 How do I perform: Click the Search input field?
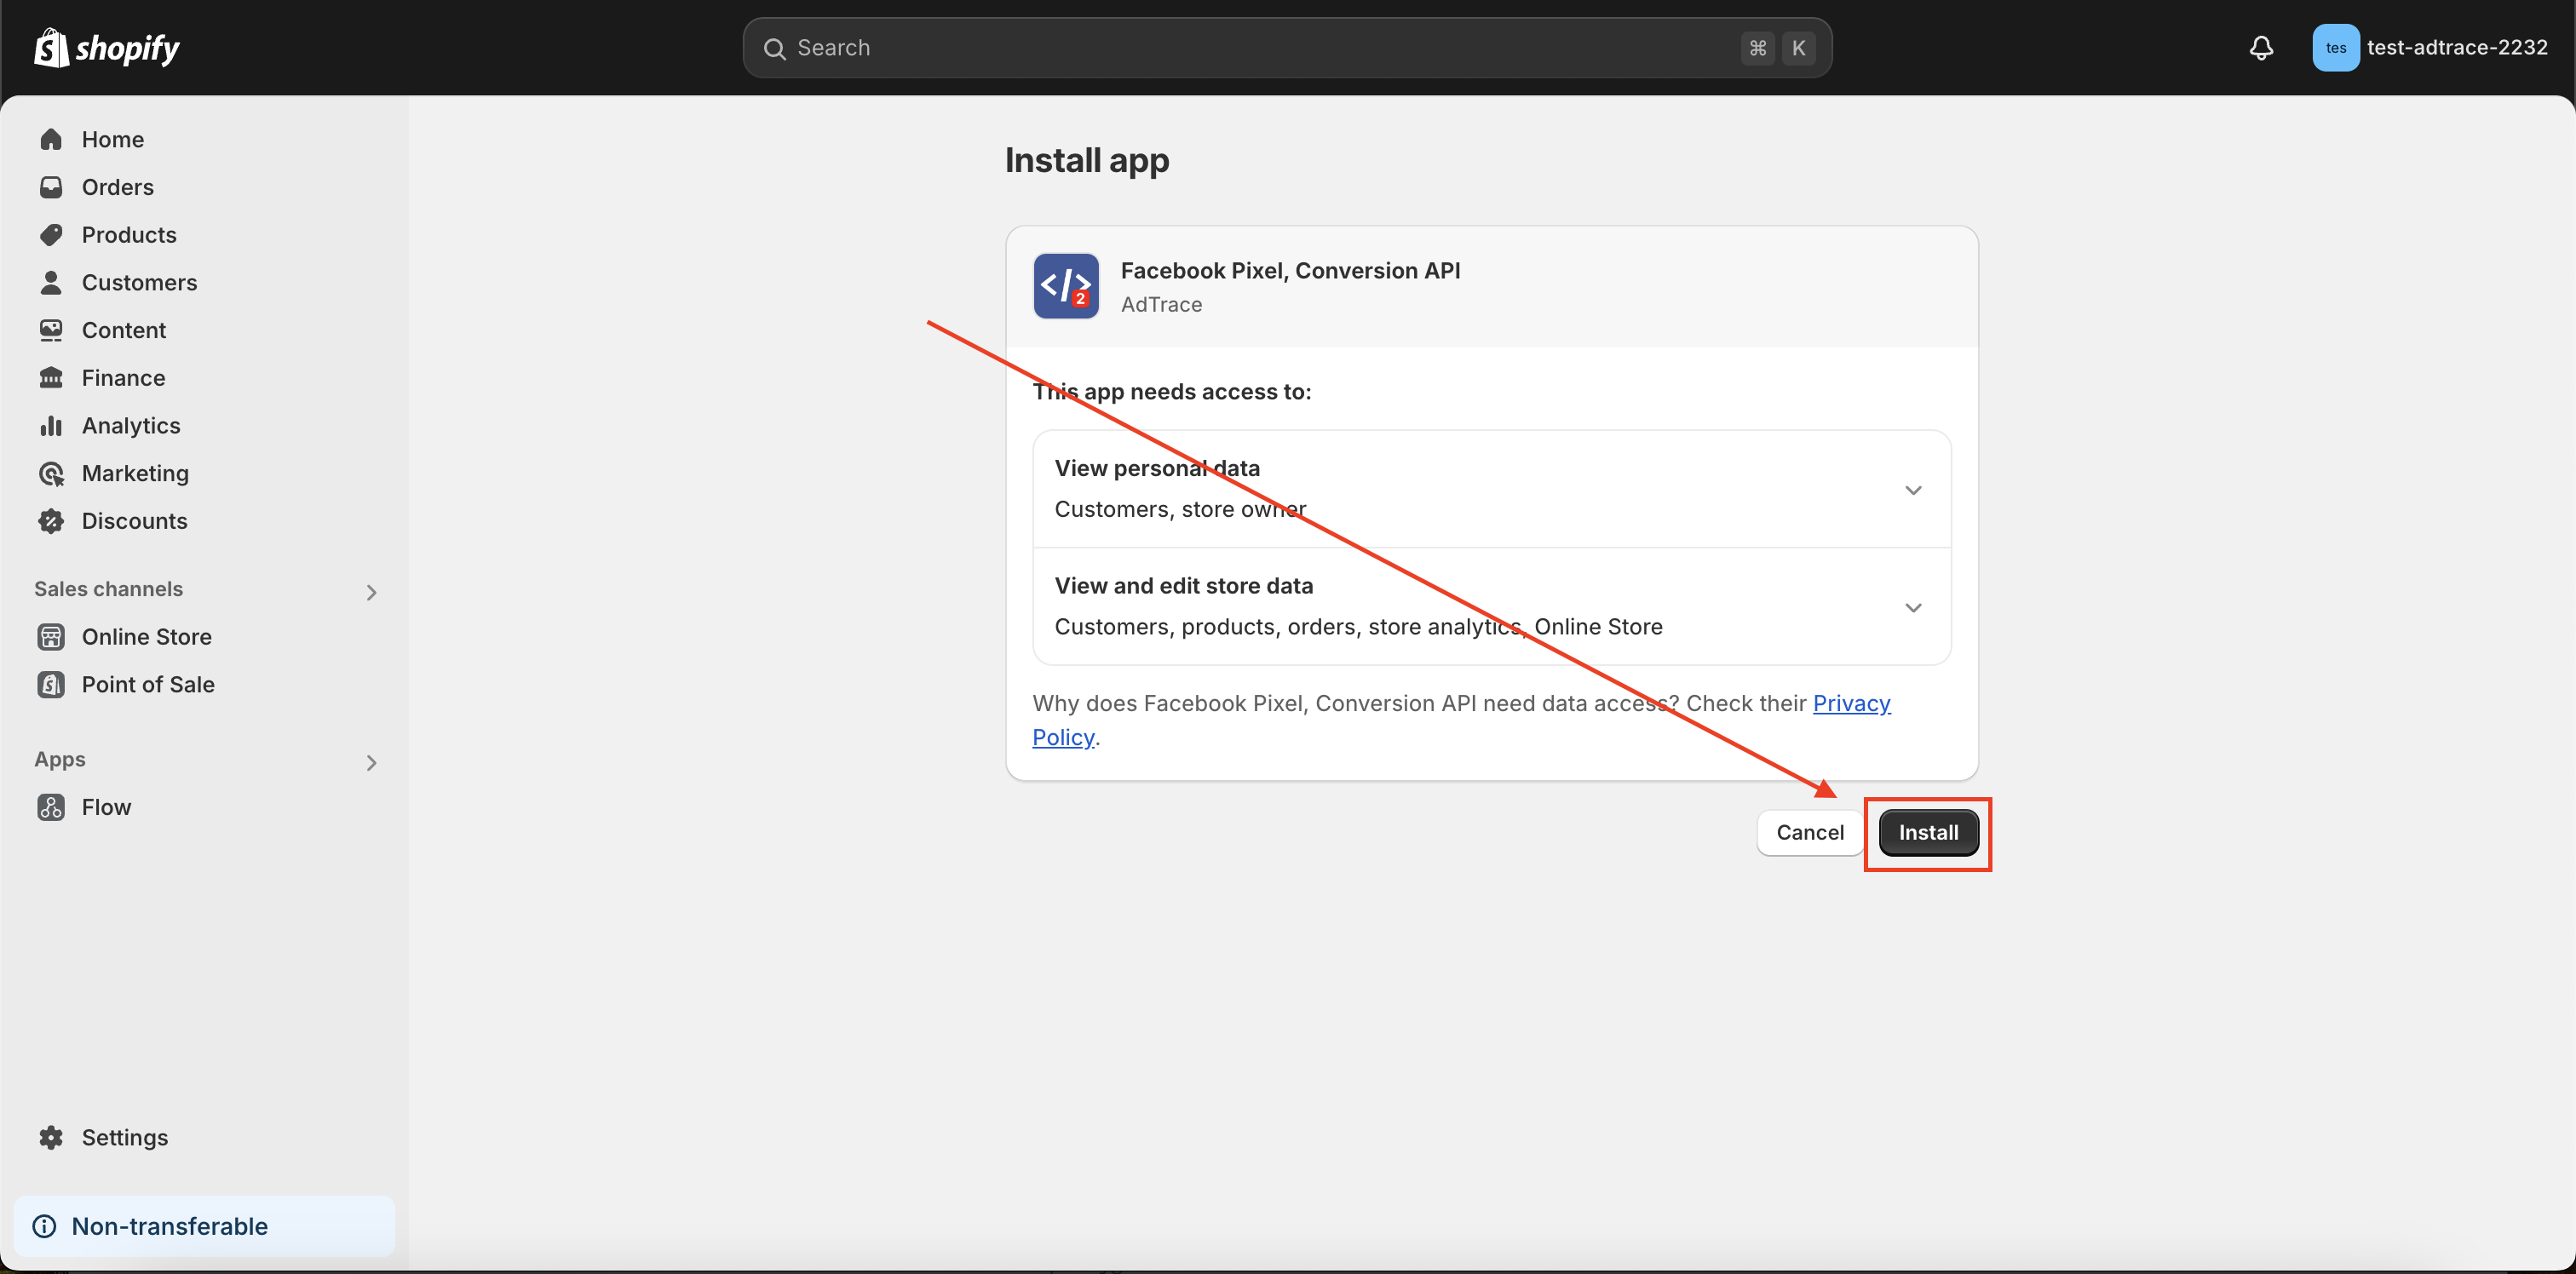(x=1290, y=46)
